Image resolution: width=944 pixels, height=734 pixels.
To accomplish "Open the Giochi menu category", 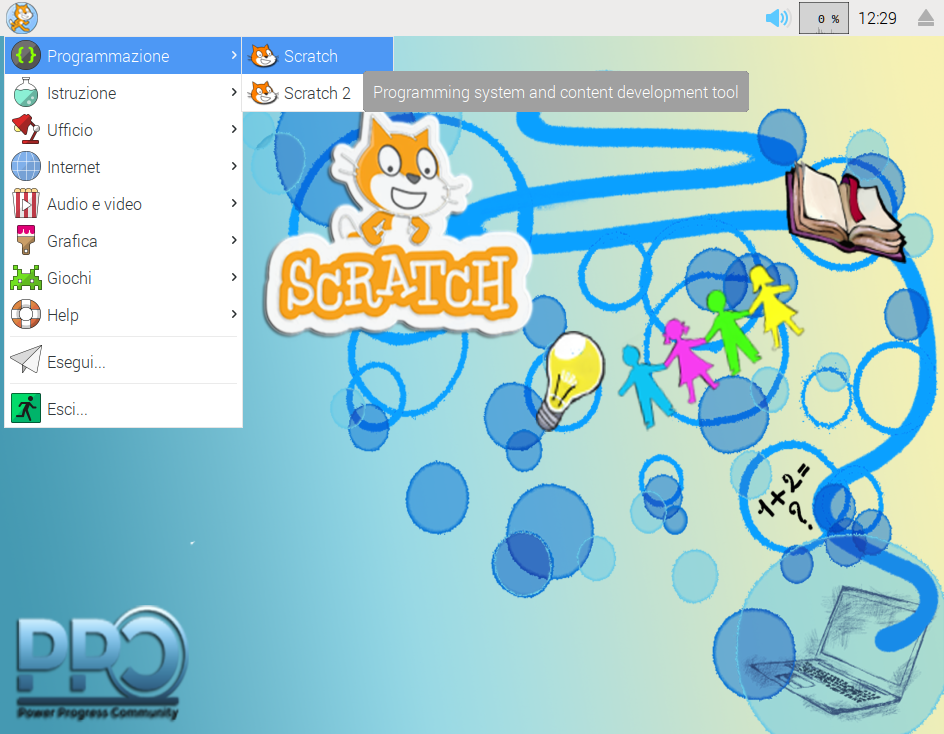I will click(123, 278).
